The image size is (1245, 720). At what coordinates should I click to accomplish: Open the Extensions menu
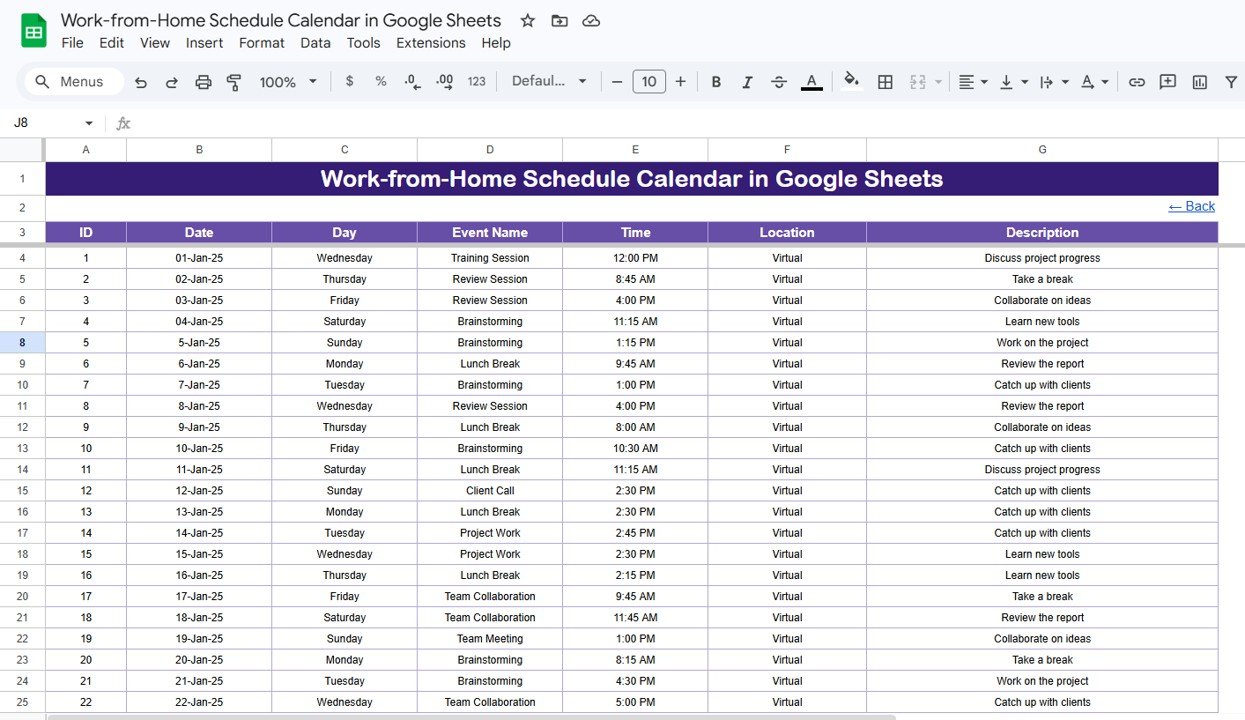click(430, 43)
